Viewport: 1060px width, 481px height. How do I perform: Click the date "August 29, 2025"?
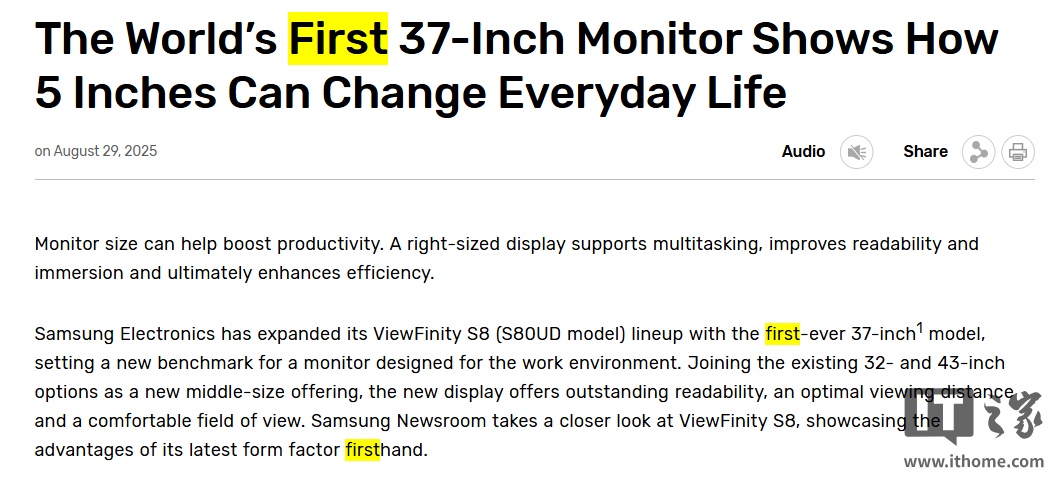(105, 152)
